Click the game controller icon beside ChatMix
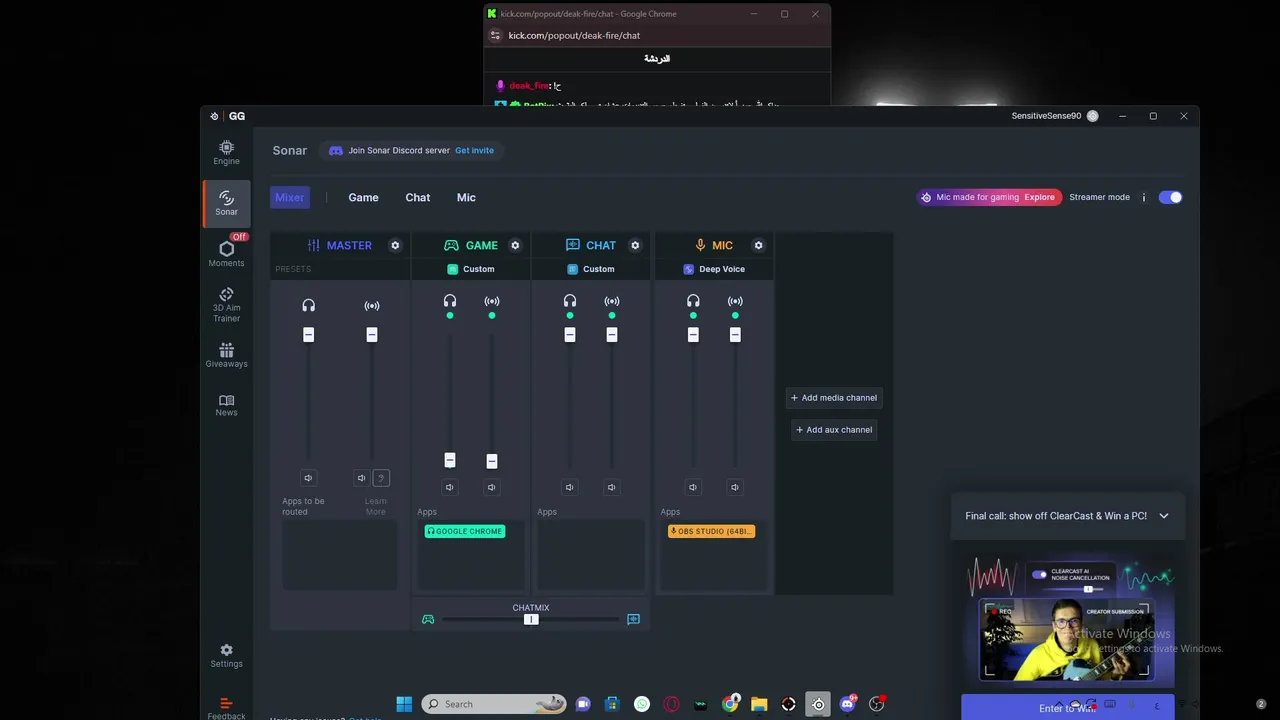Screen dimensions: 1280x720 [428, 619]
